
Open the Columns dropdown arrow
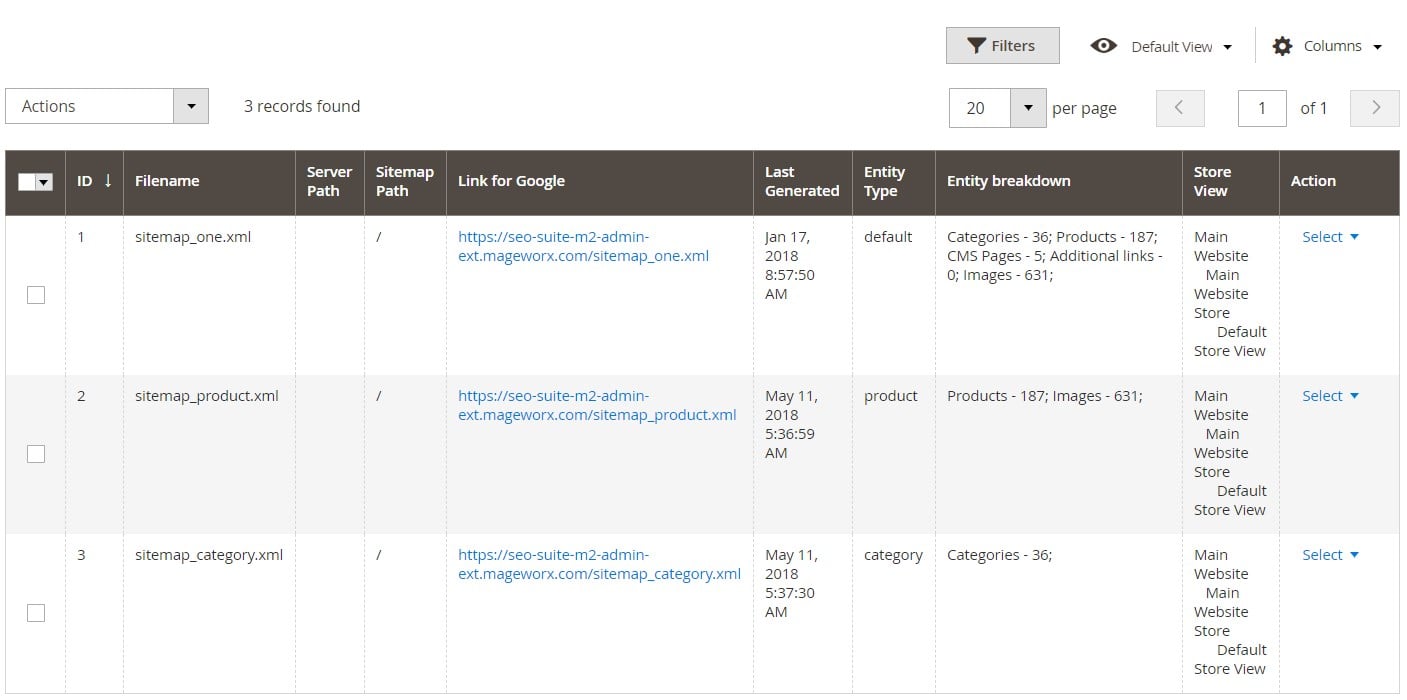click(1377, 47)
